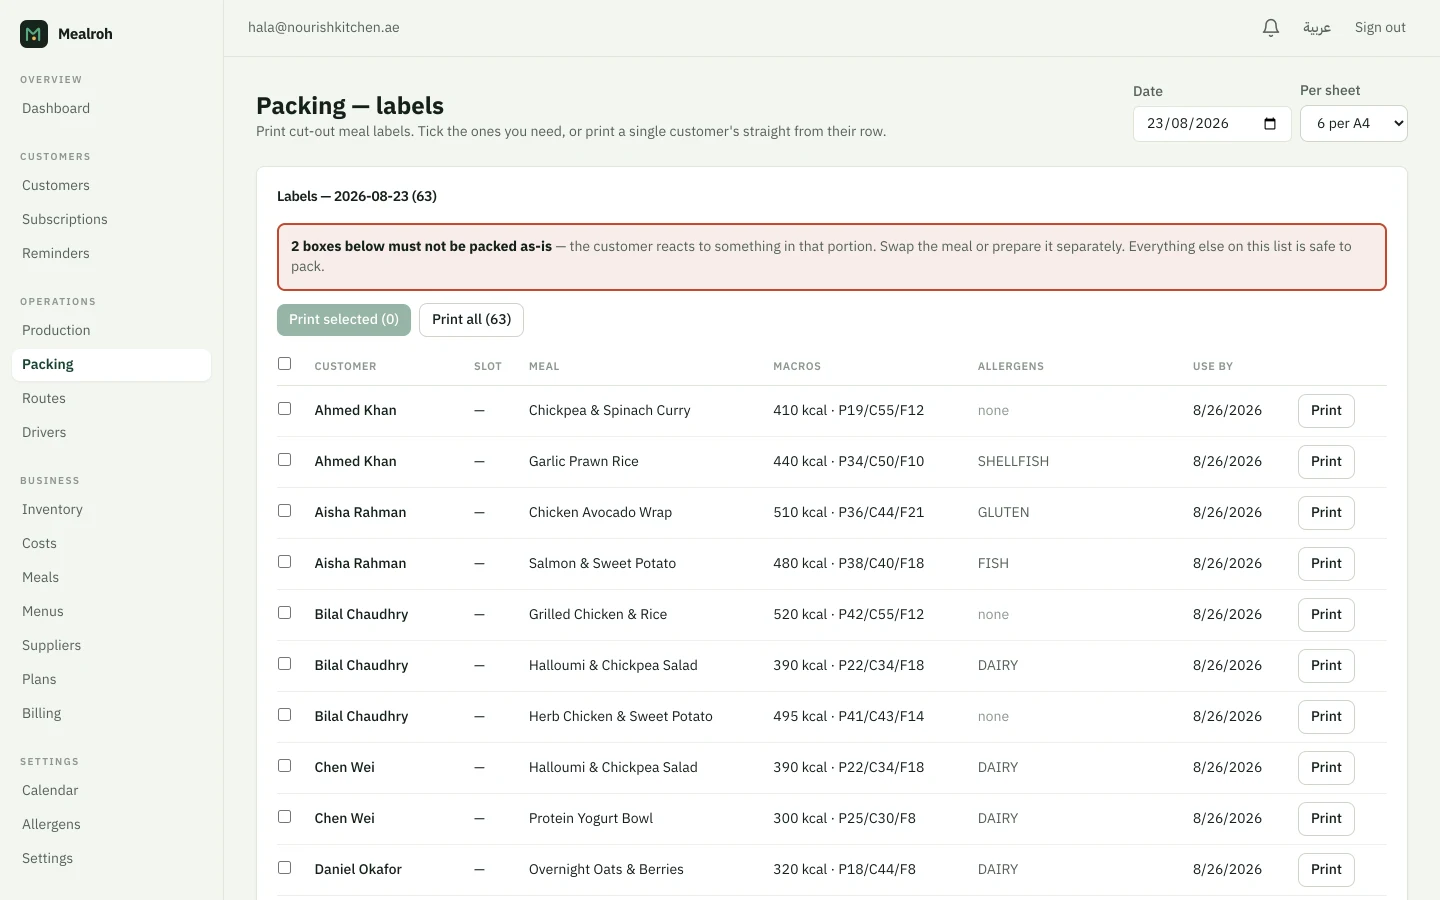
Task: Select Grilled Chicken & Rice row checkbox
Action: click(x=285, y=613)
